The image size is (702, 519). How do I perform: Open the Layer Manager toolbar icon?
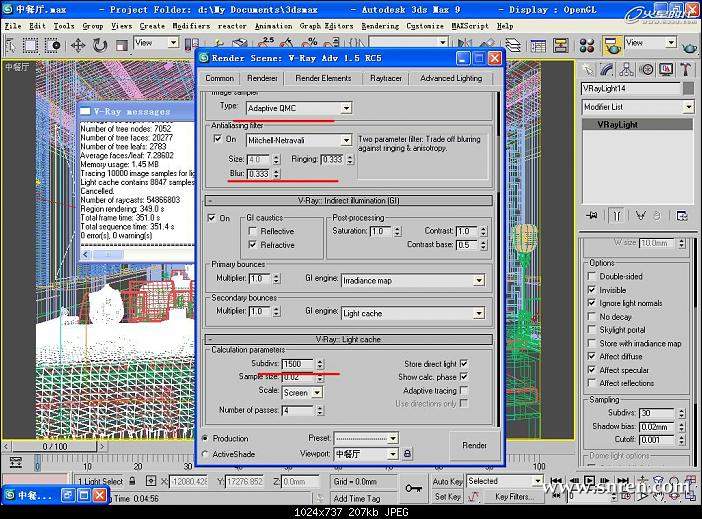(x=515, y=45)
